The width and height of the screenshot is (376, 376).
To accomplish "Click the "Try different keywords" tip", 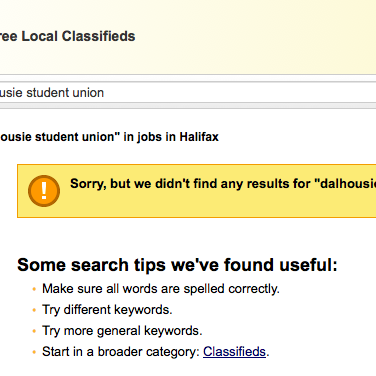I will (x=107, y=310).
